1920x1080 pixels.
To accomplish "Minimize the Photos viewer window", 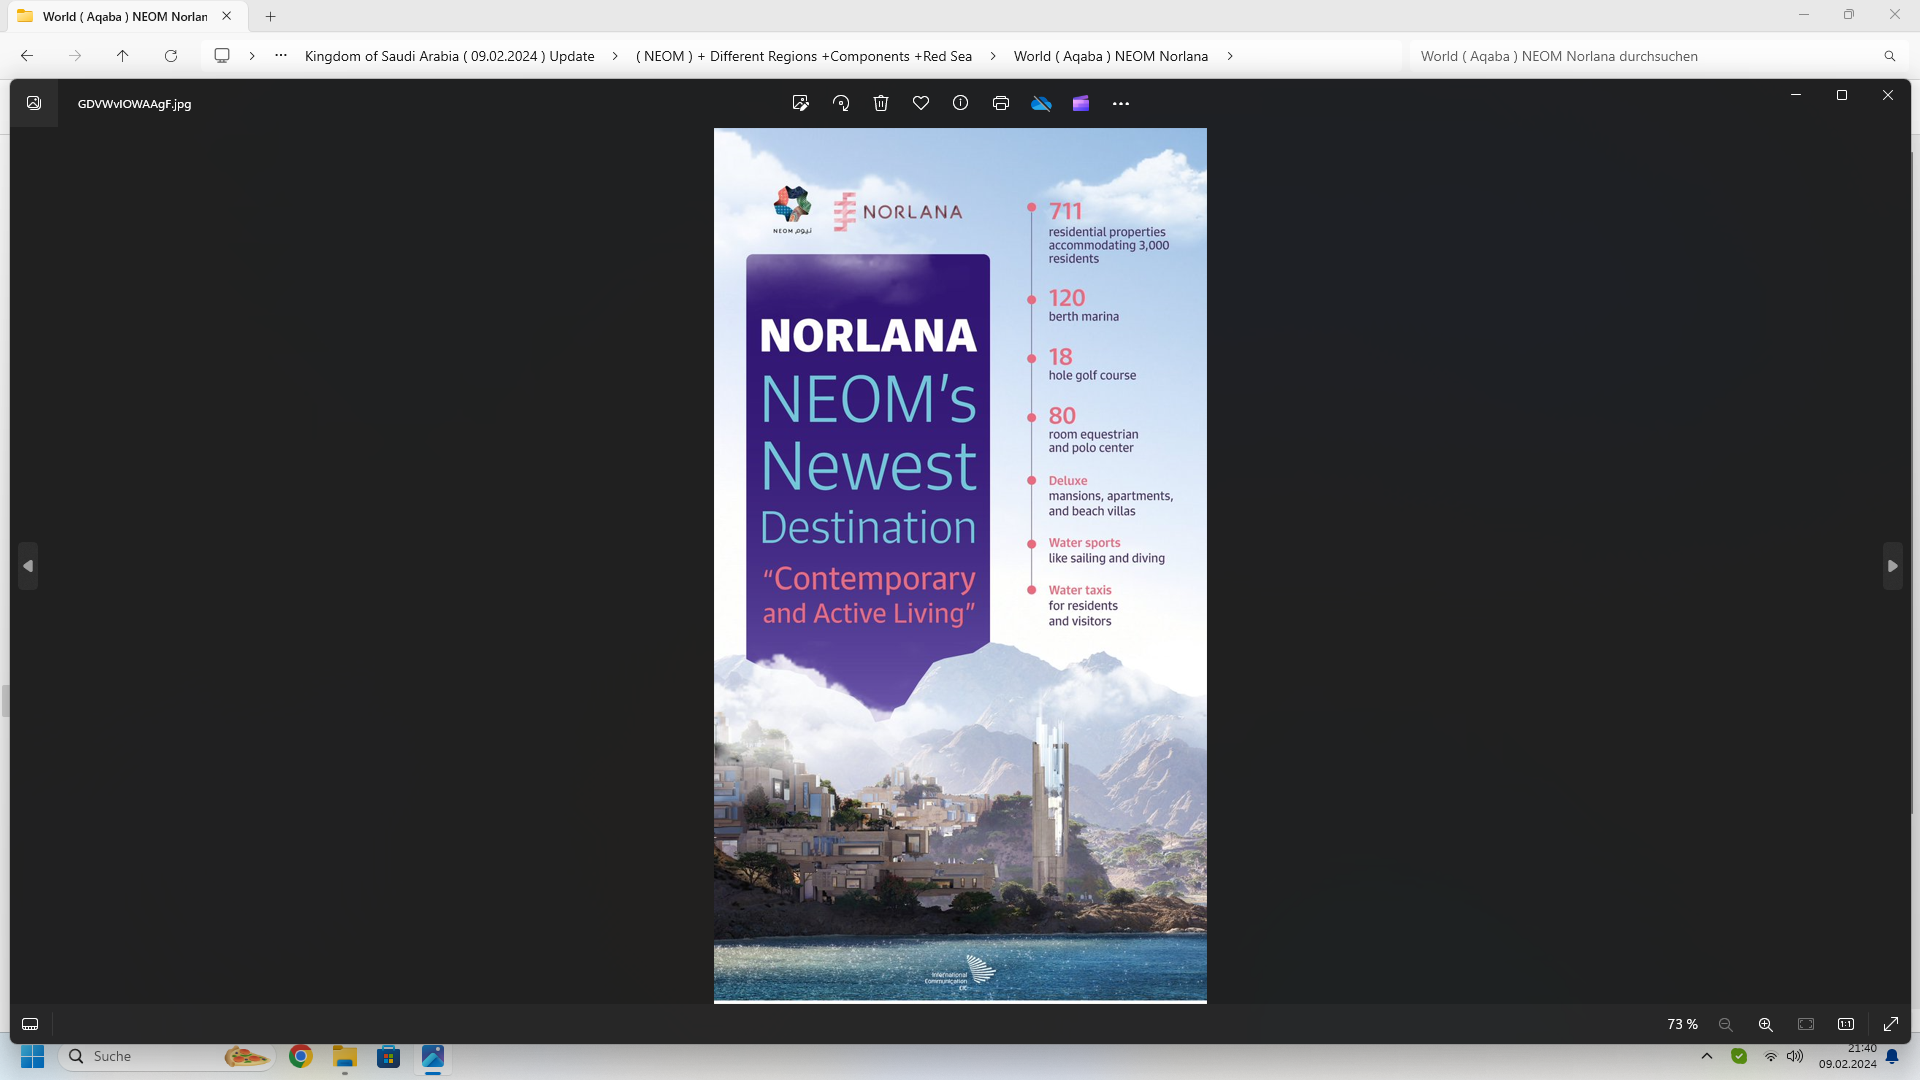I will 1796,95.
